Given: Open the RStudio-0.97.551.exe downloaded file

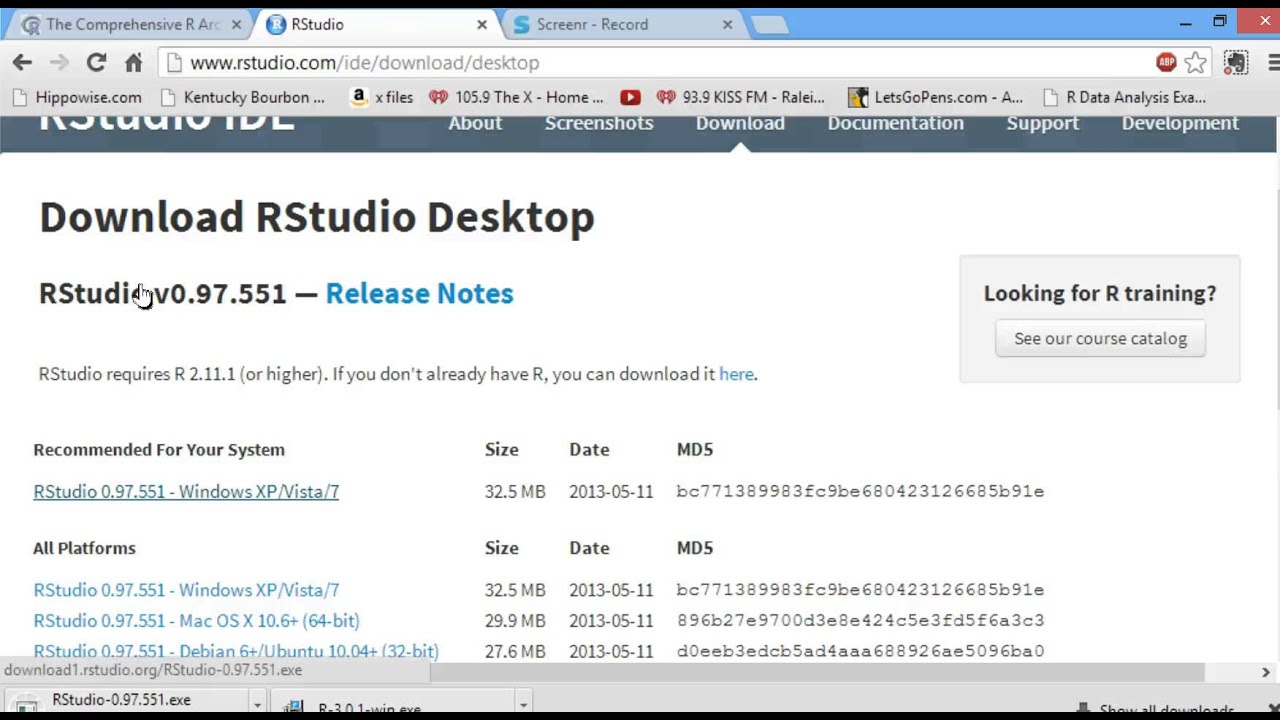Looking at the screenshot, I should pos(121,700).
